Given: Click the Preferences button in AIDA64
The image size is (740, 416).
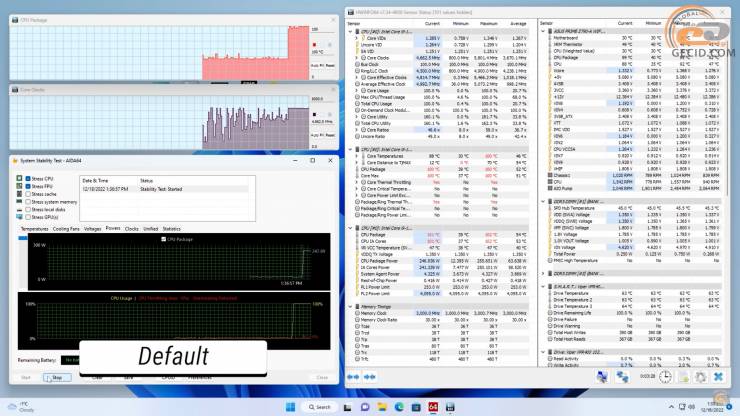Looking at the screenshot, I should pyautogui.click(x=200, y=377).
